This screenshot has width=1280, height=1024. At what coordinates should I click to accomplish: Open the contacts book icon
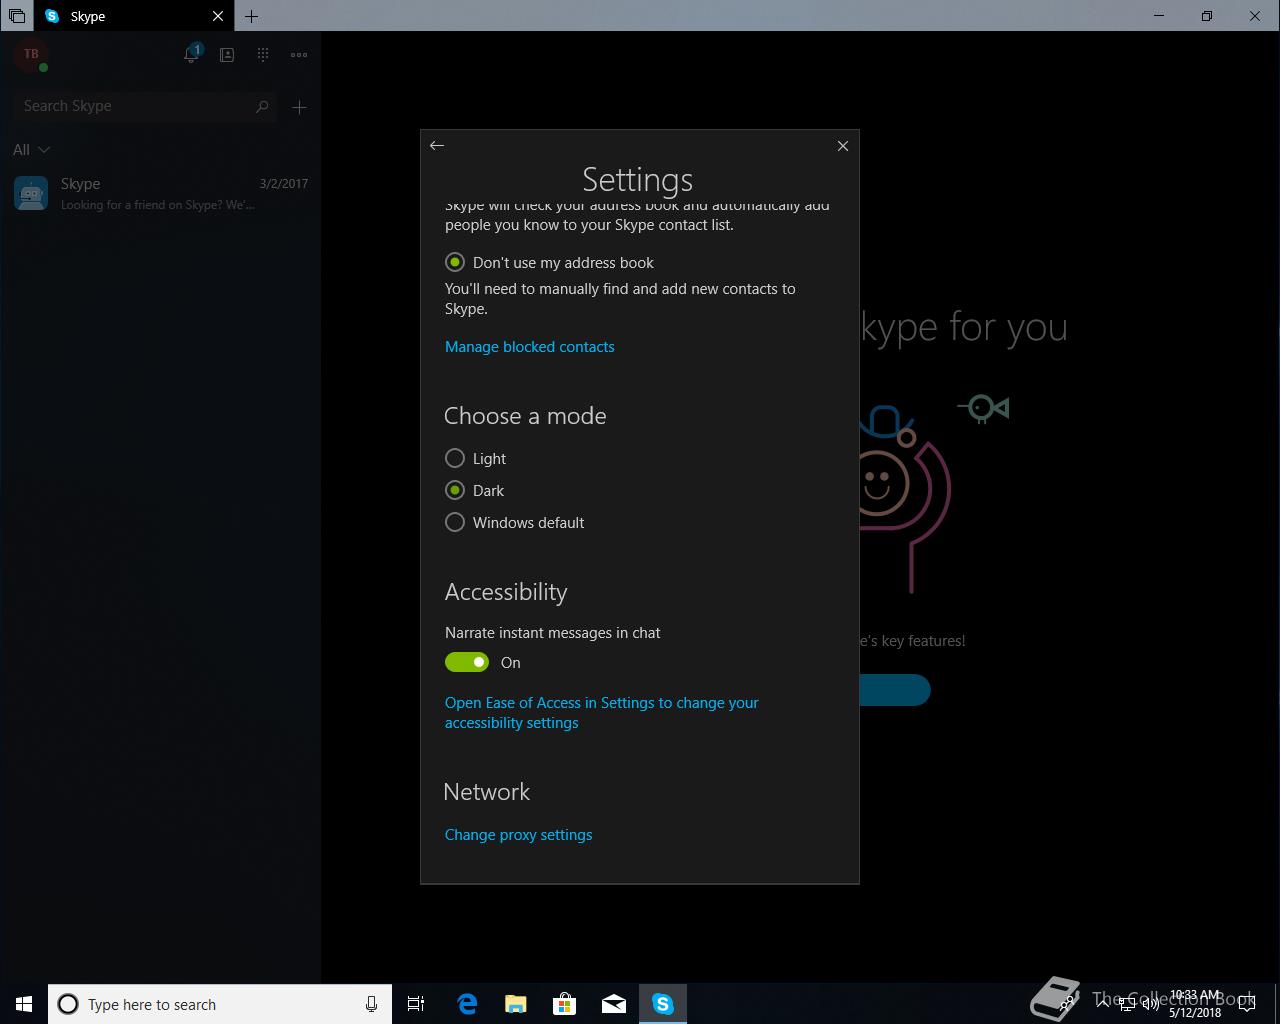(227, 55)
